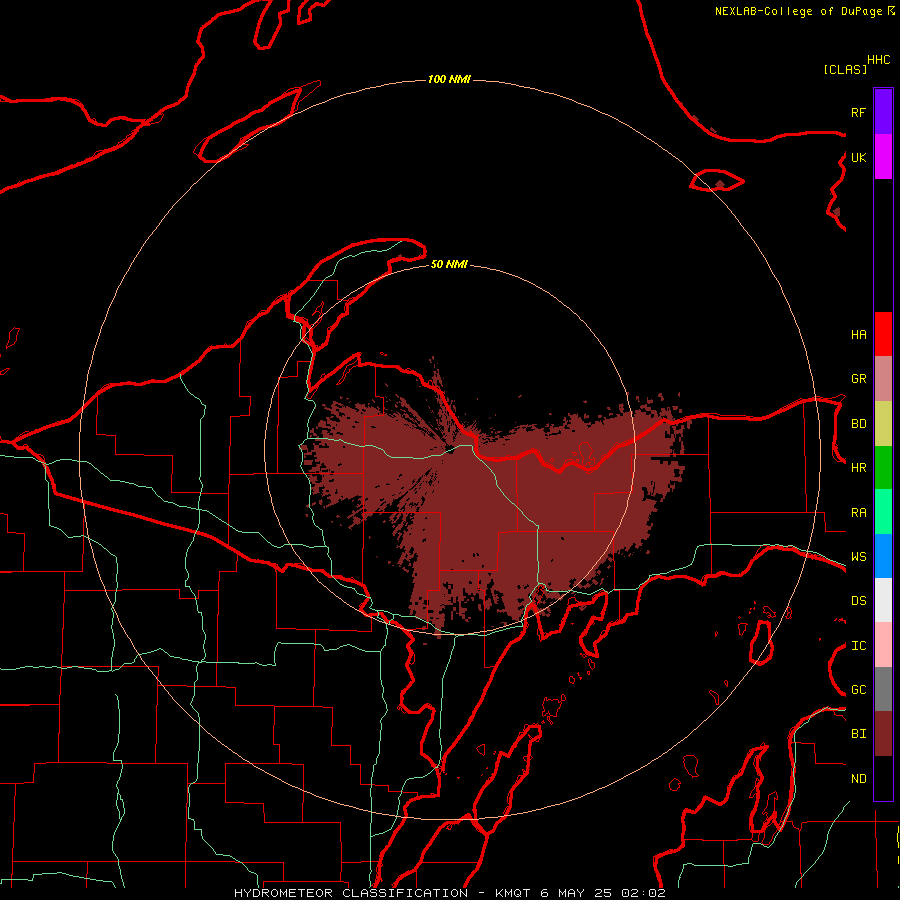The width and height of the screenshot is (900, 900).
Task: Click the 100 NMI range ring label
Action: [x=449, y=79]
